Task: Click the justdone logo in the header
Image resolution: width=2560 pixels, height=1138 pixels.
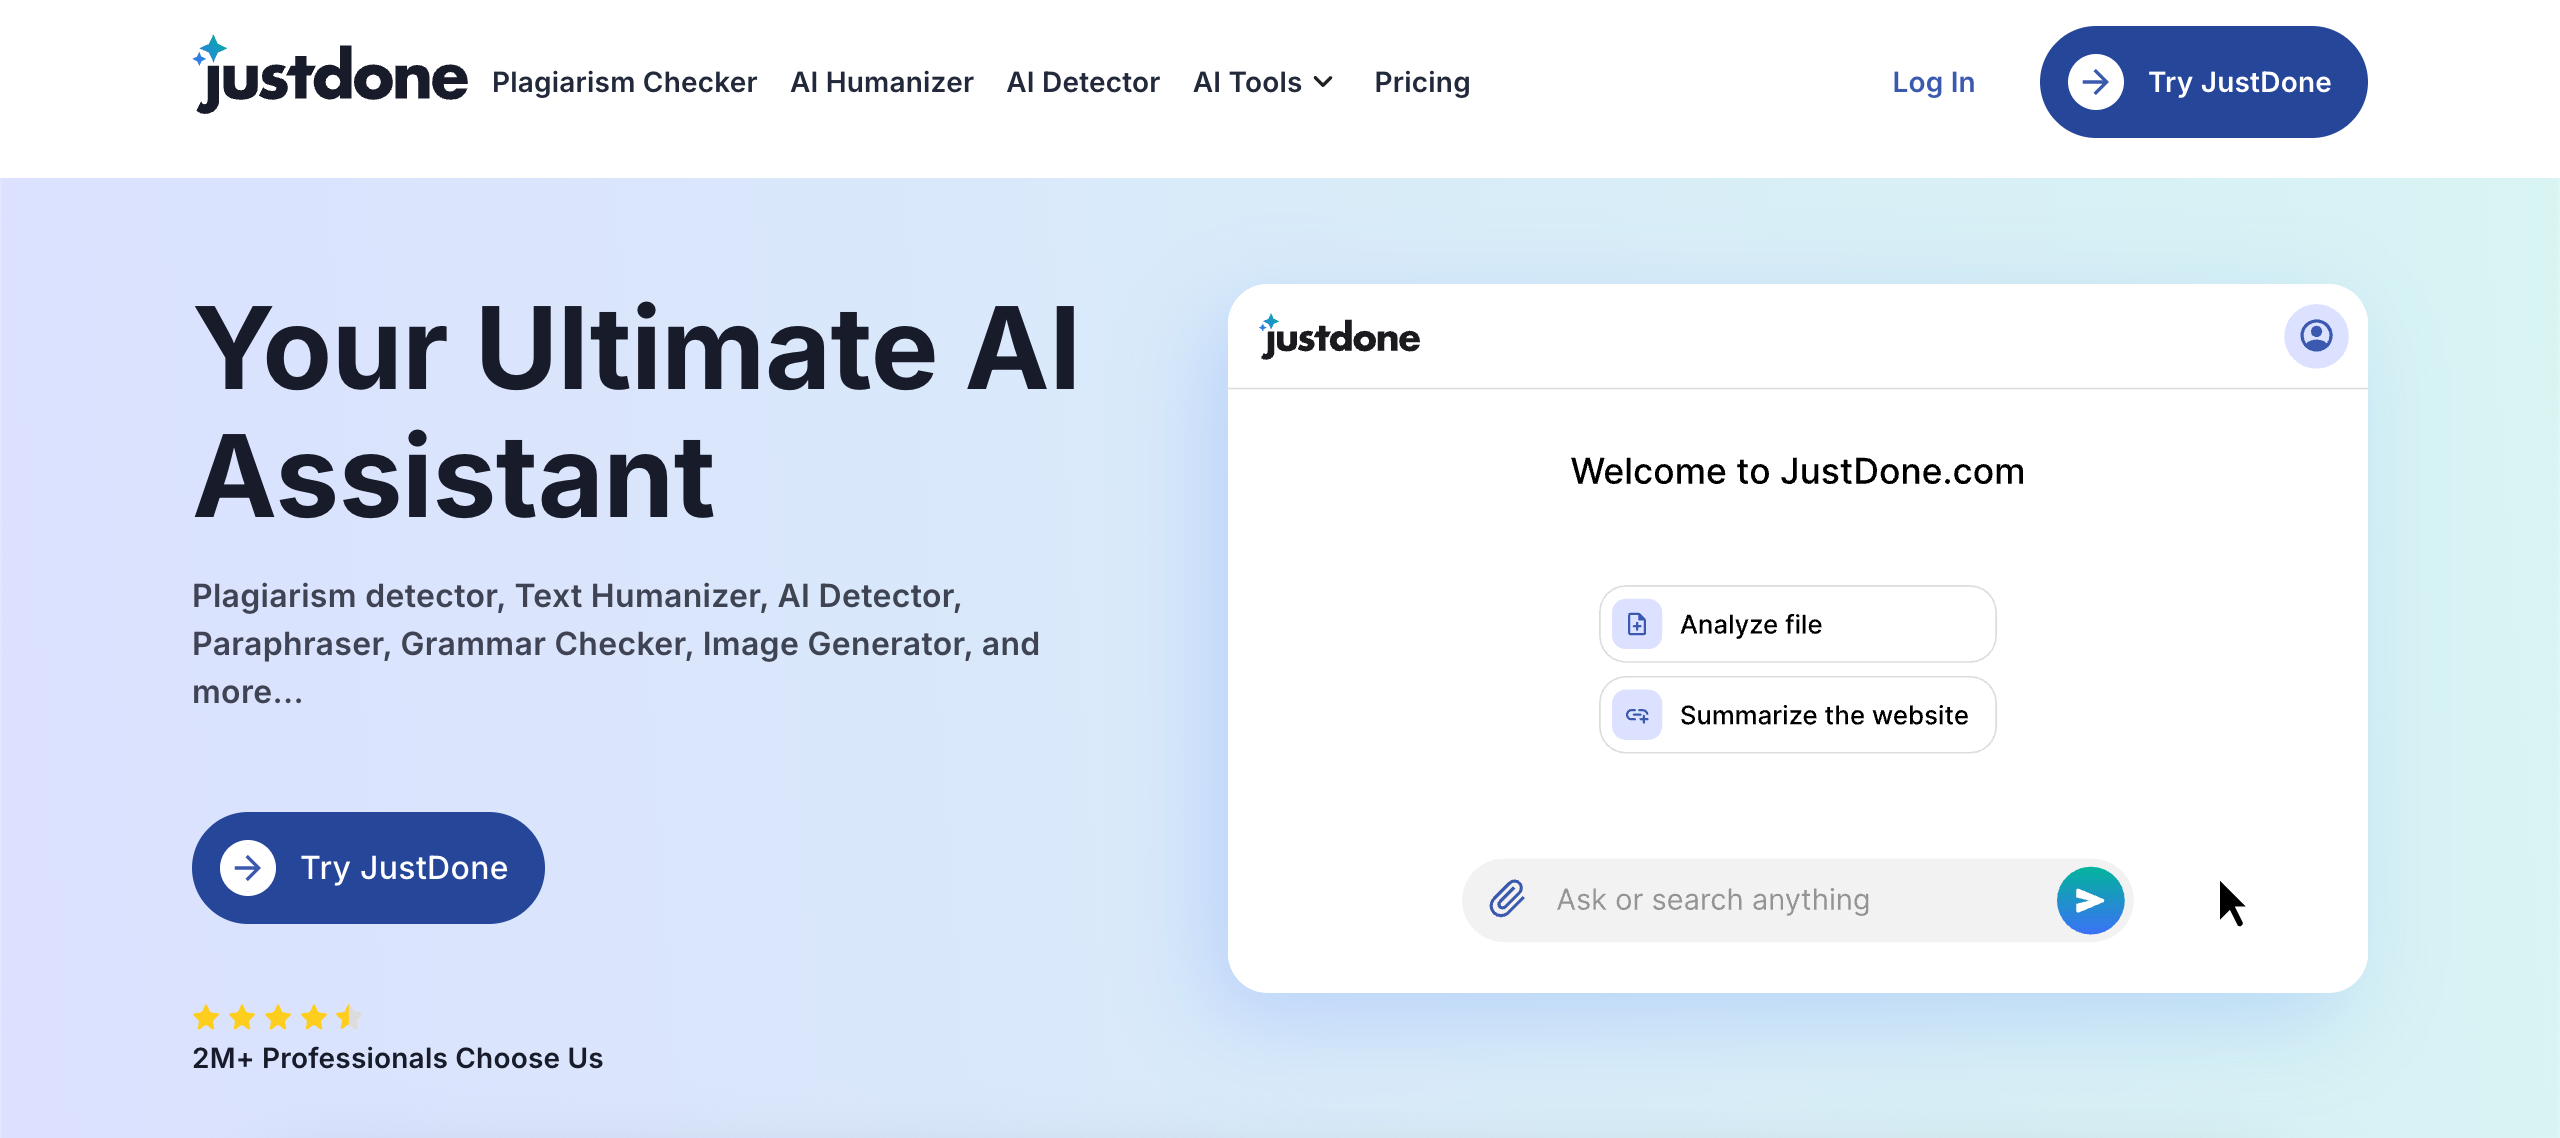Action: [x=330, y=75]
